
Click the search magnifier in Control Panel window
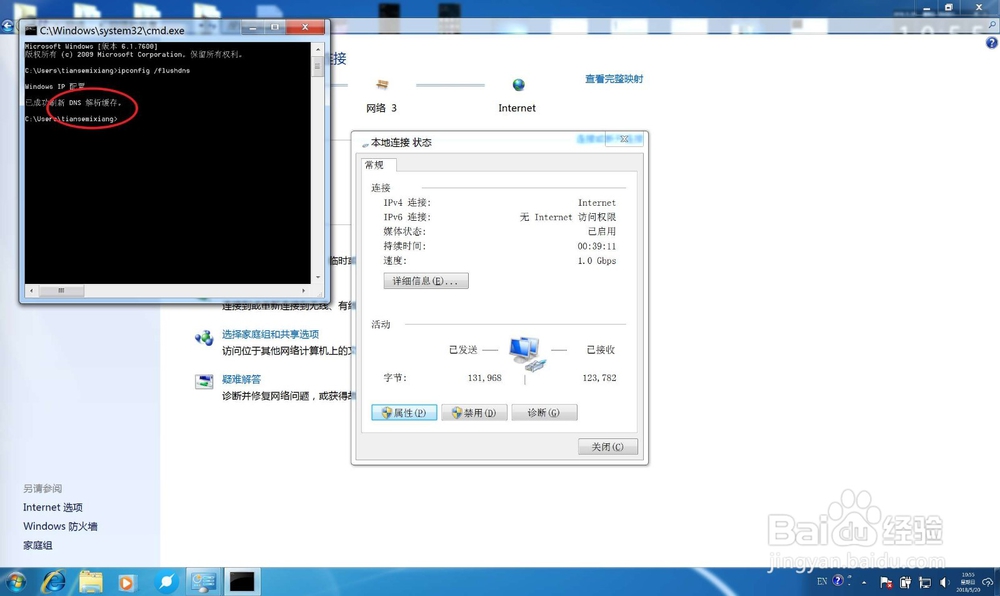(992, 25)
